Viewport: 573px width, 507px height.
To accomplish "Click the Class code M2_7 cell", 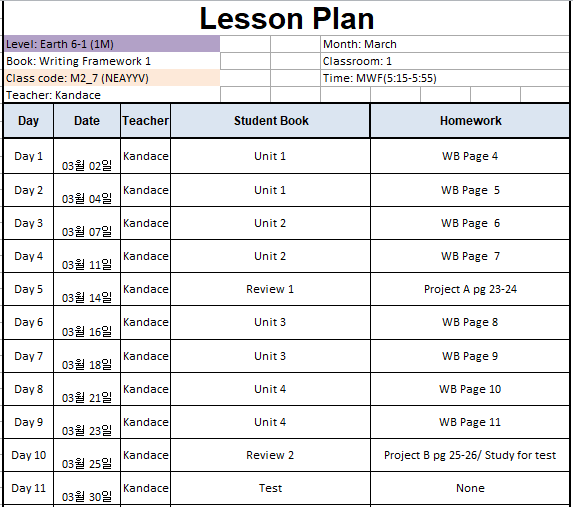I will [x=112, y=78].
